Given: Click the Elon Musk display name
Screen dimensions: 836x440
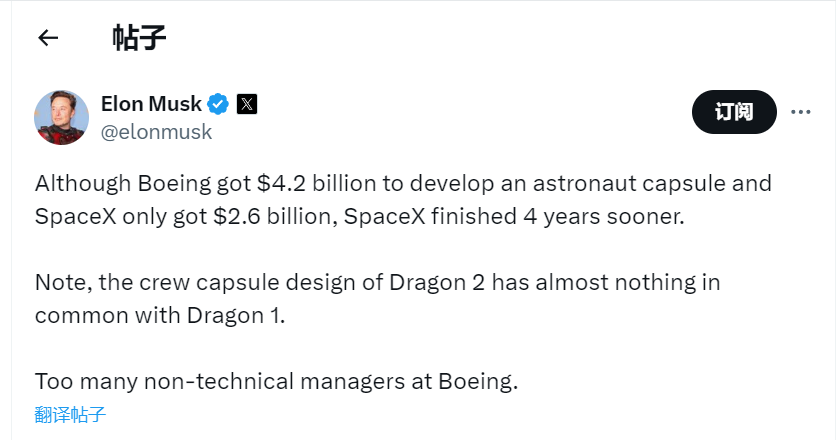Looking at the screenshot, I should (150, 103).
